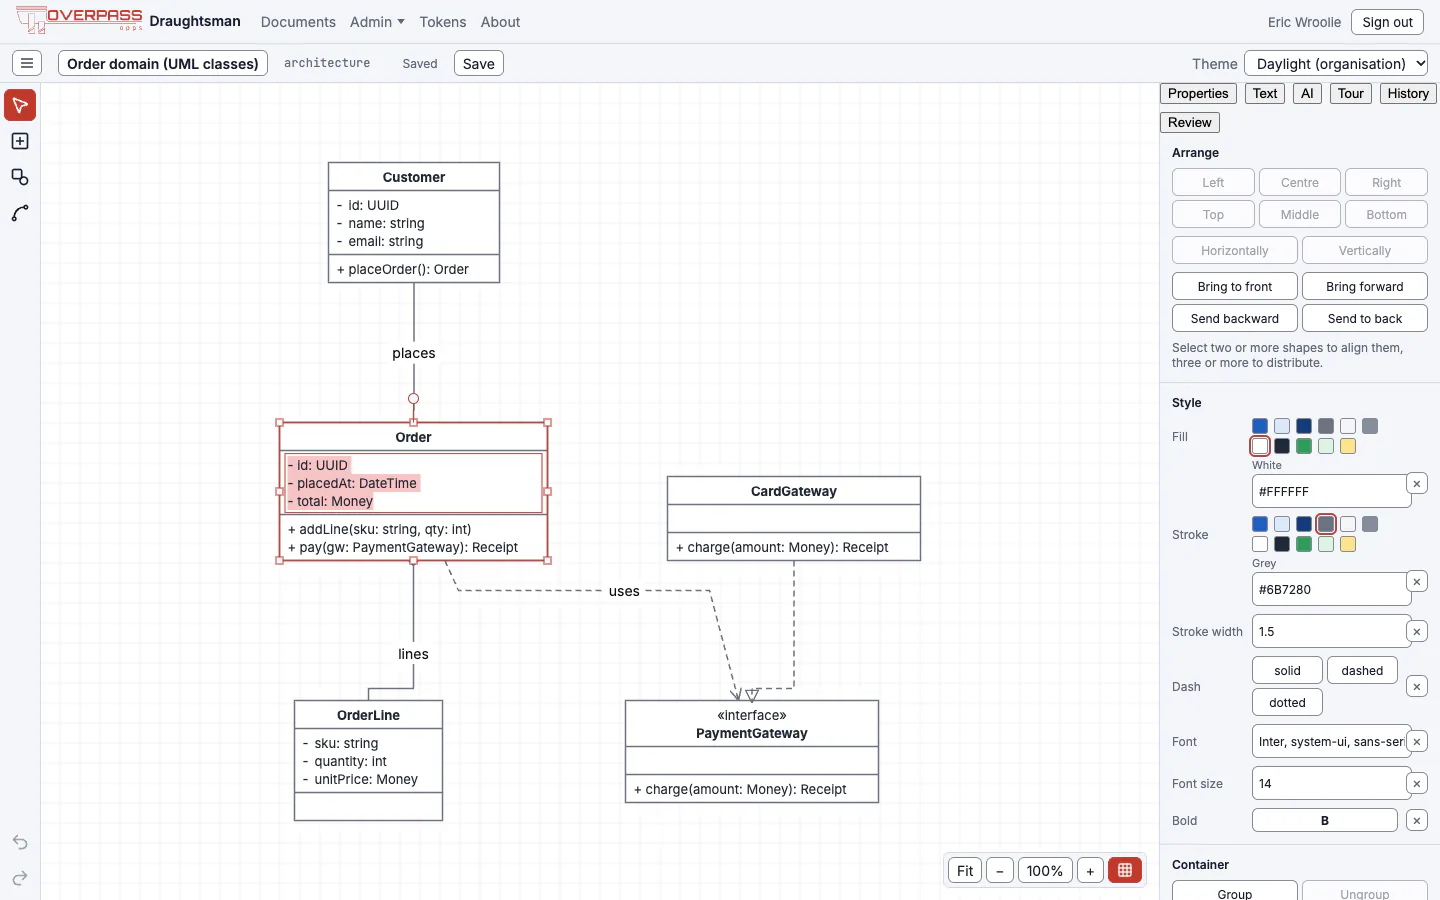Choose the connector line tool
The width and height of the screenshot is (1440, 900).
(20, 213)
